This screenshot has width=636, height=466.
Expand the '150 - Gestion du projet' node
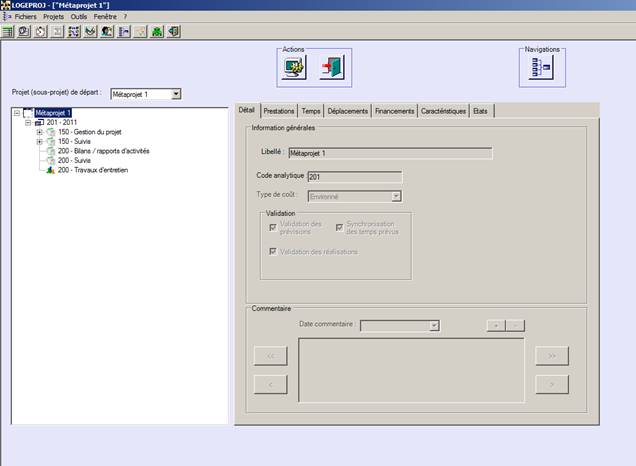[x=39, y=131]
